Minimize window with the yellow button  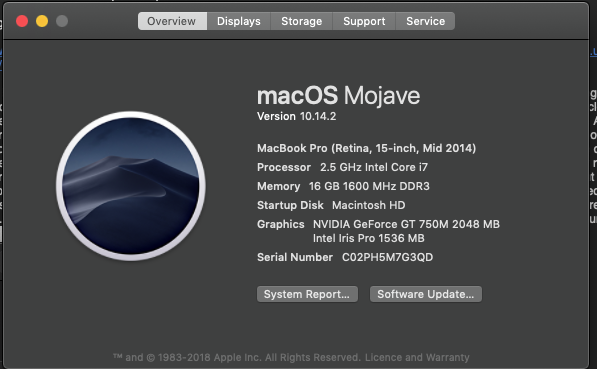[x=42, y=21]
